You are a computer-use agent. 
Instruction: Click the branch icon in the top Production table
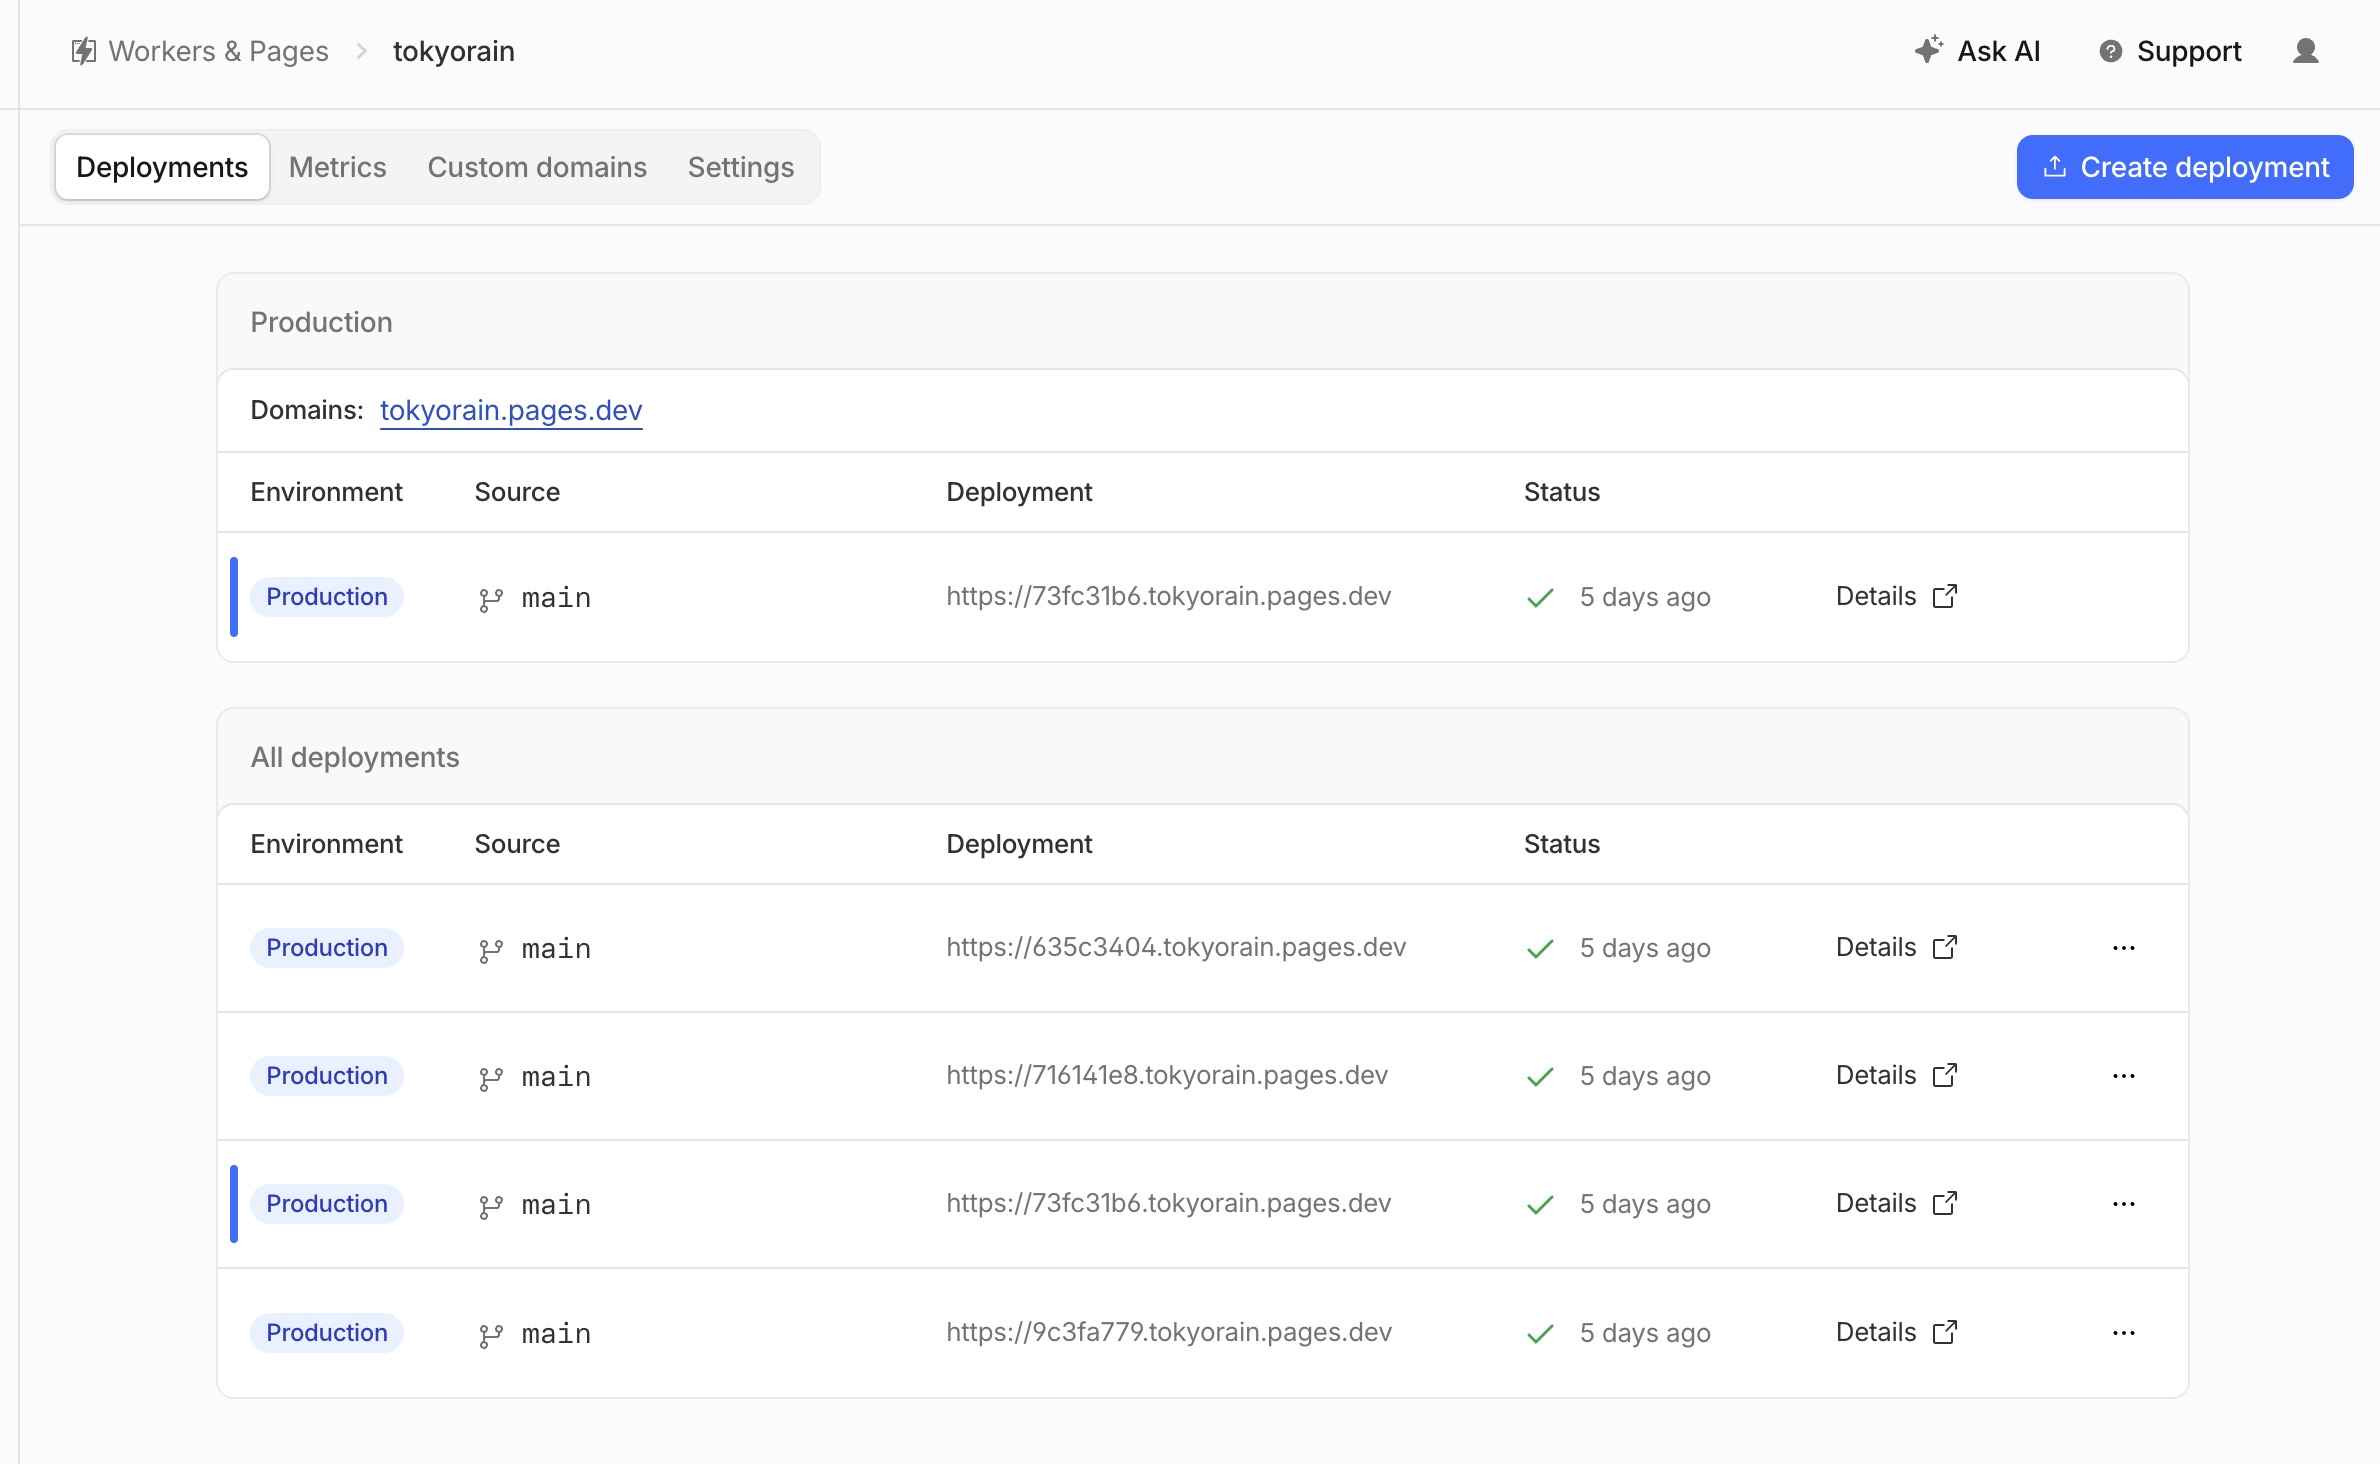(490, 599)
